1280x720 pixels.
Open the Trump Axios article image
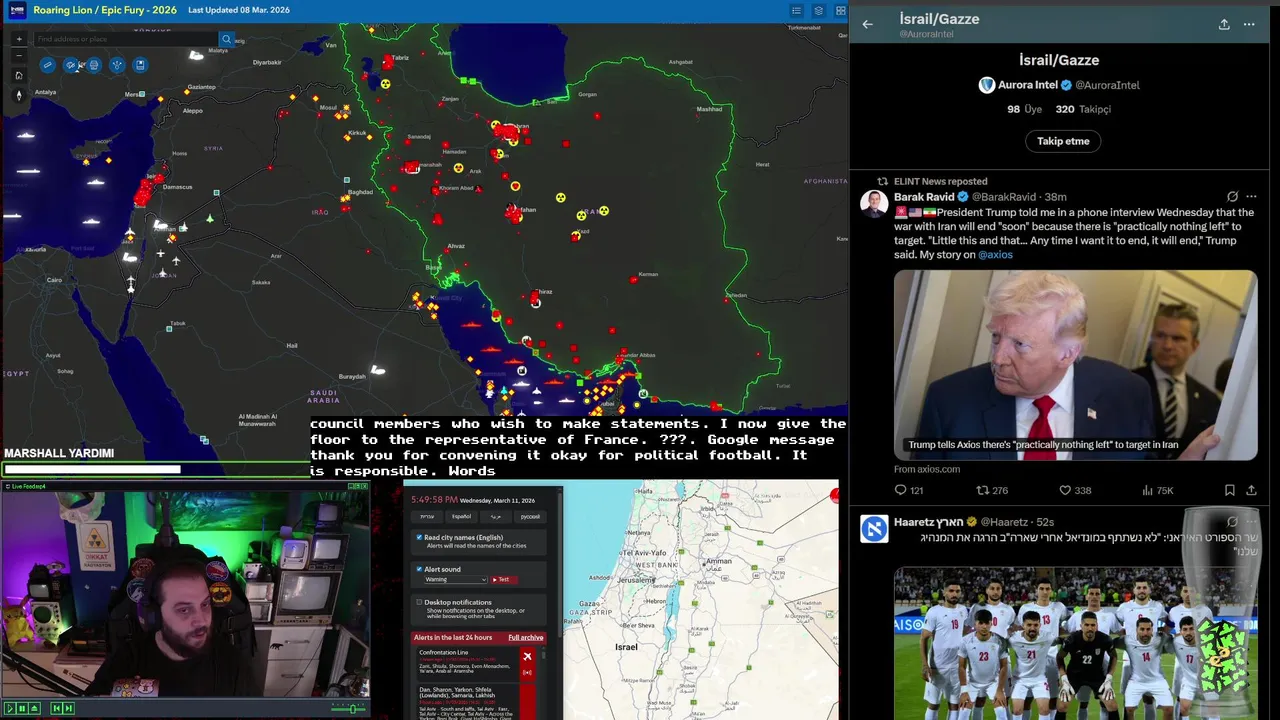(x=1075, y=365)
